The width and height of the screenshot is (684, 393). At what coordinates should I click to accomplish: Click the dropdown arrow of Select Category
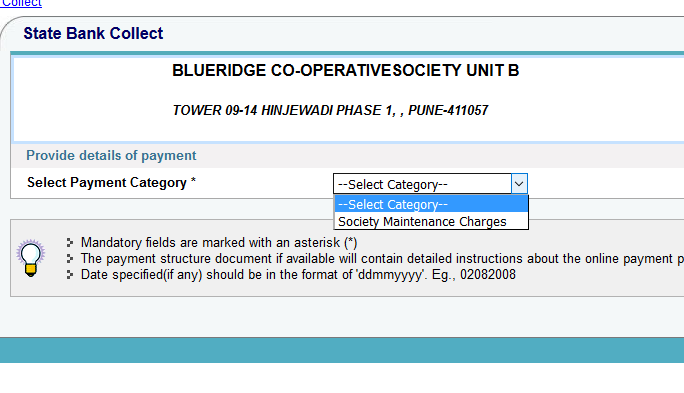coord(519,184)
